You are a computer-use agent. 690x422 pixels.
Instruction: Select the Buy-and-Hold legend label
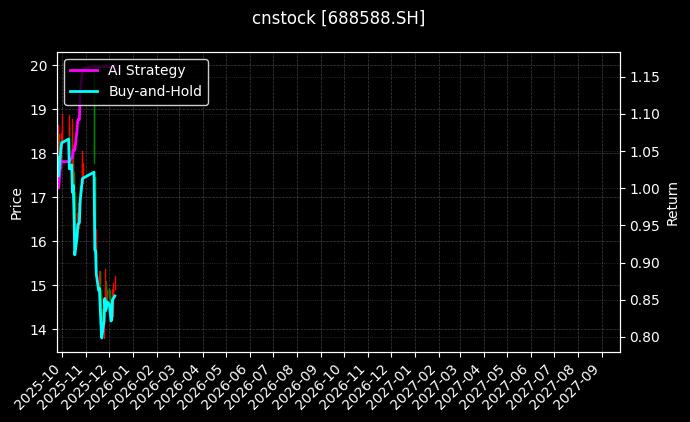tap(155, 92)
